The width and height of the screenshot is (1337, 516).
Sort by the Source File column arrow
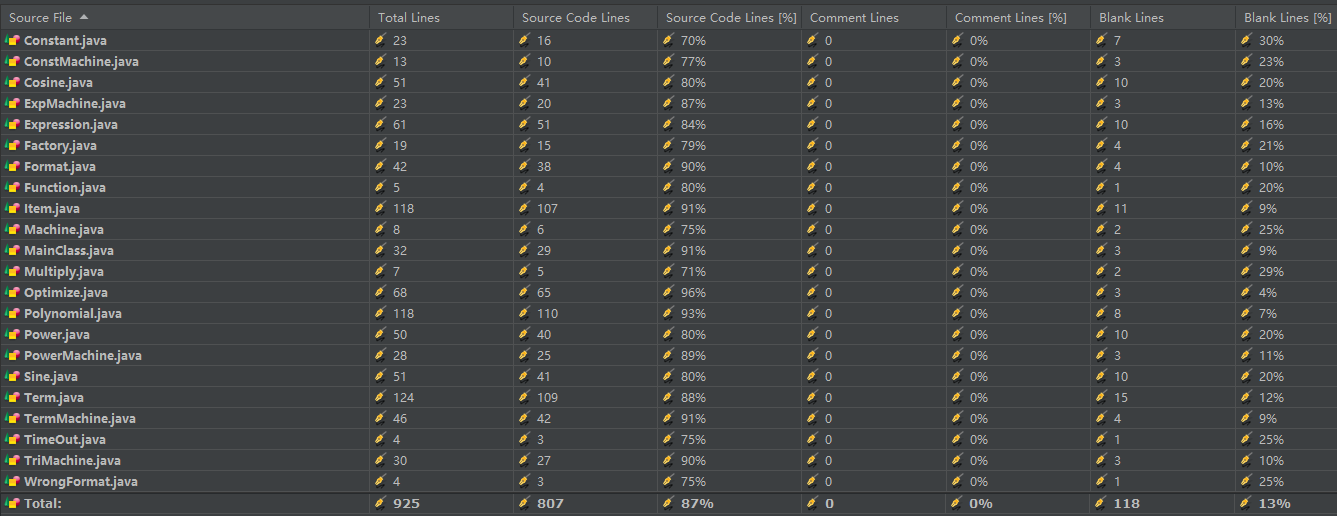(83, 17)
